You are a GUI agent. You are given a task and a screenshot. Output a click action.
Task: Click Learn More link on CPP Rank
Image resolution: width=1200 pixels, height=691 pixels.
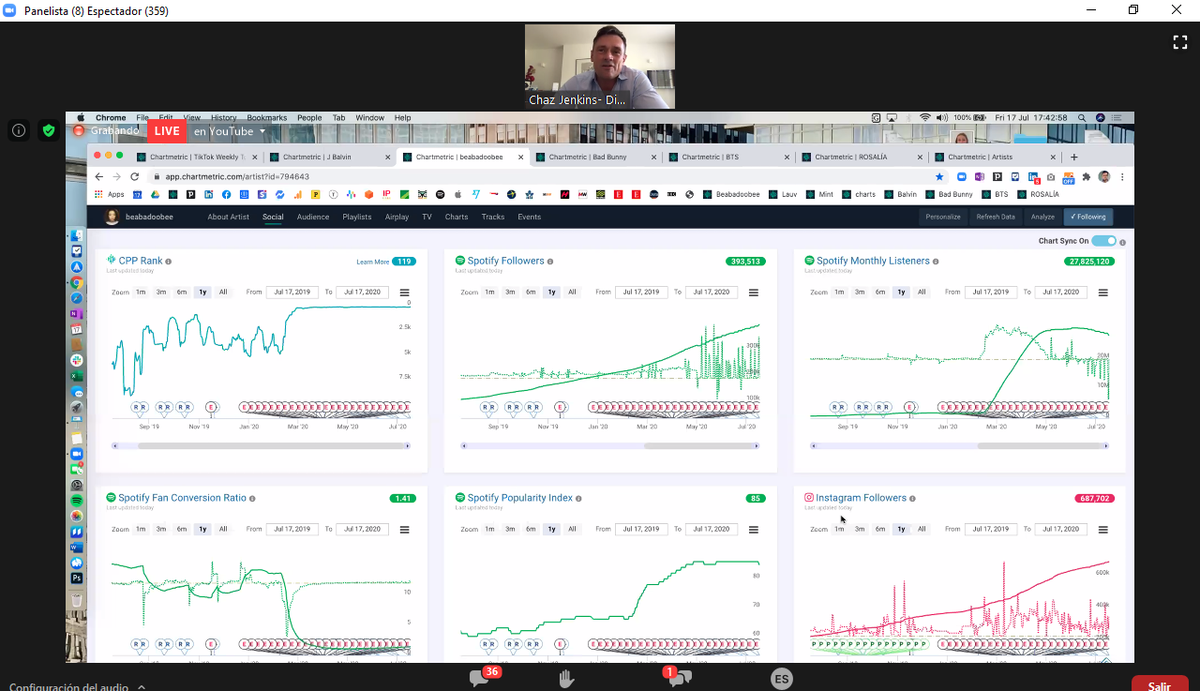click(x=372, y=262)
